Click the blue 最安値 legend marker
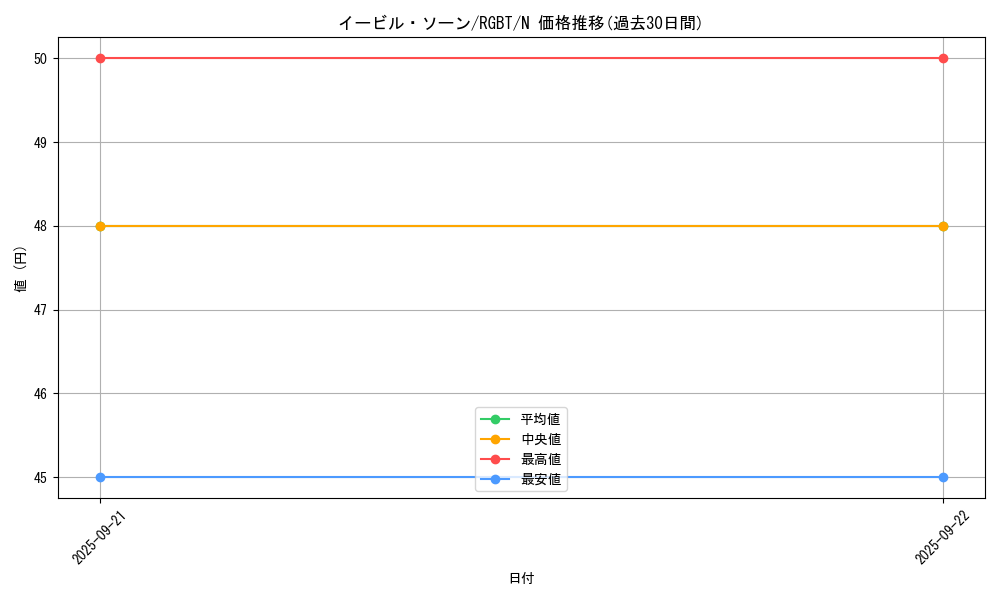 point(495,479)
